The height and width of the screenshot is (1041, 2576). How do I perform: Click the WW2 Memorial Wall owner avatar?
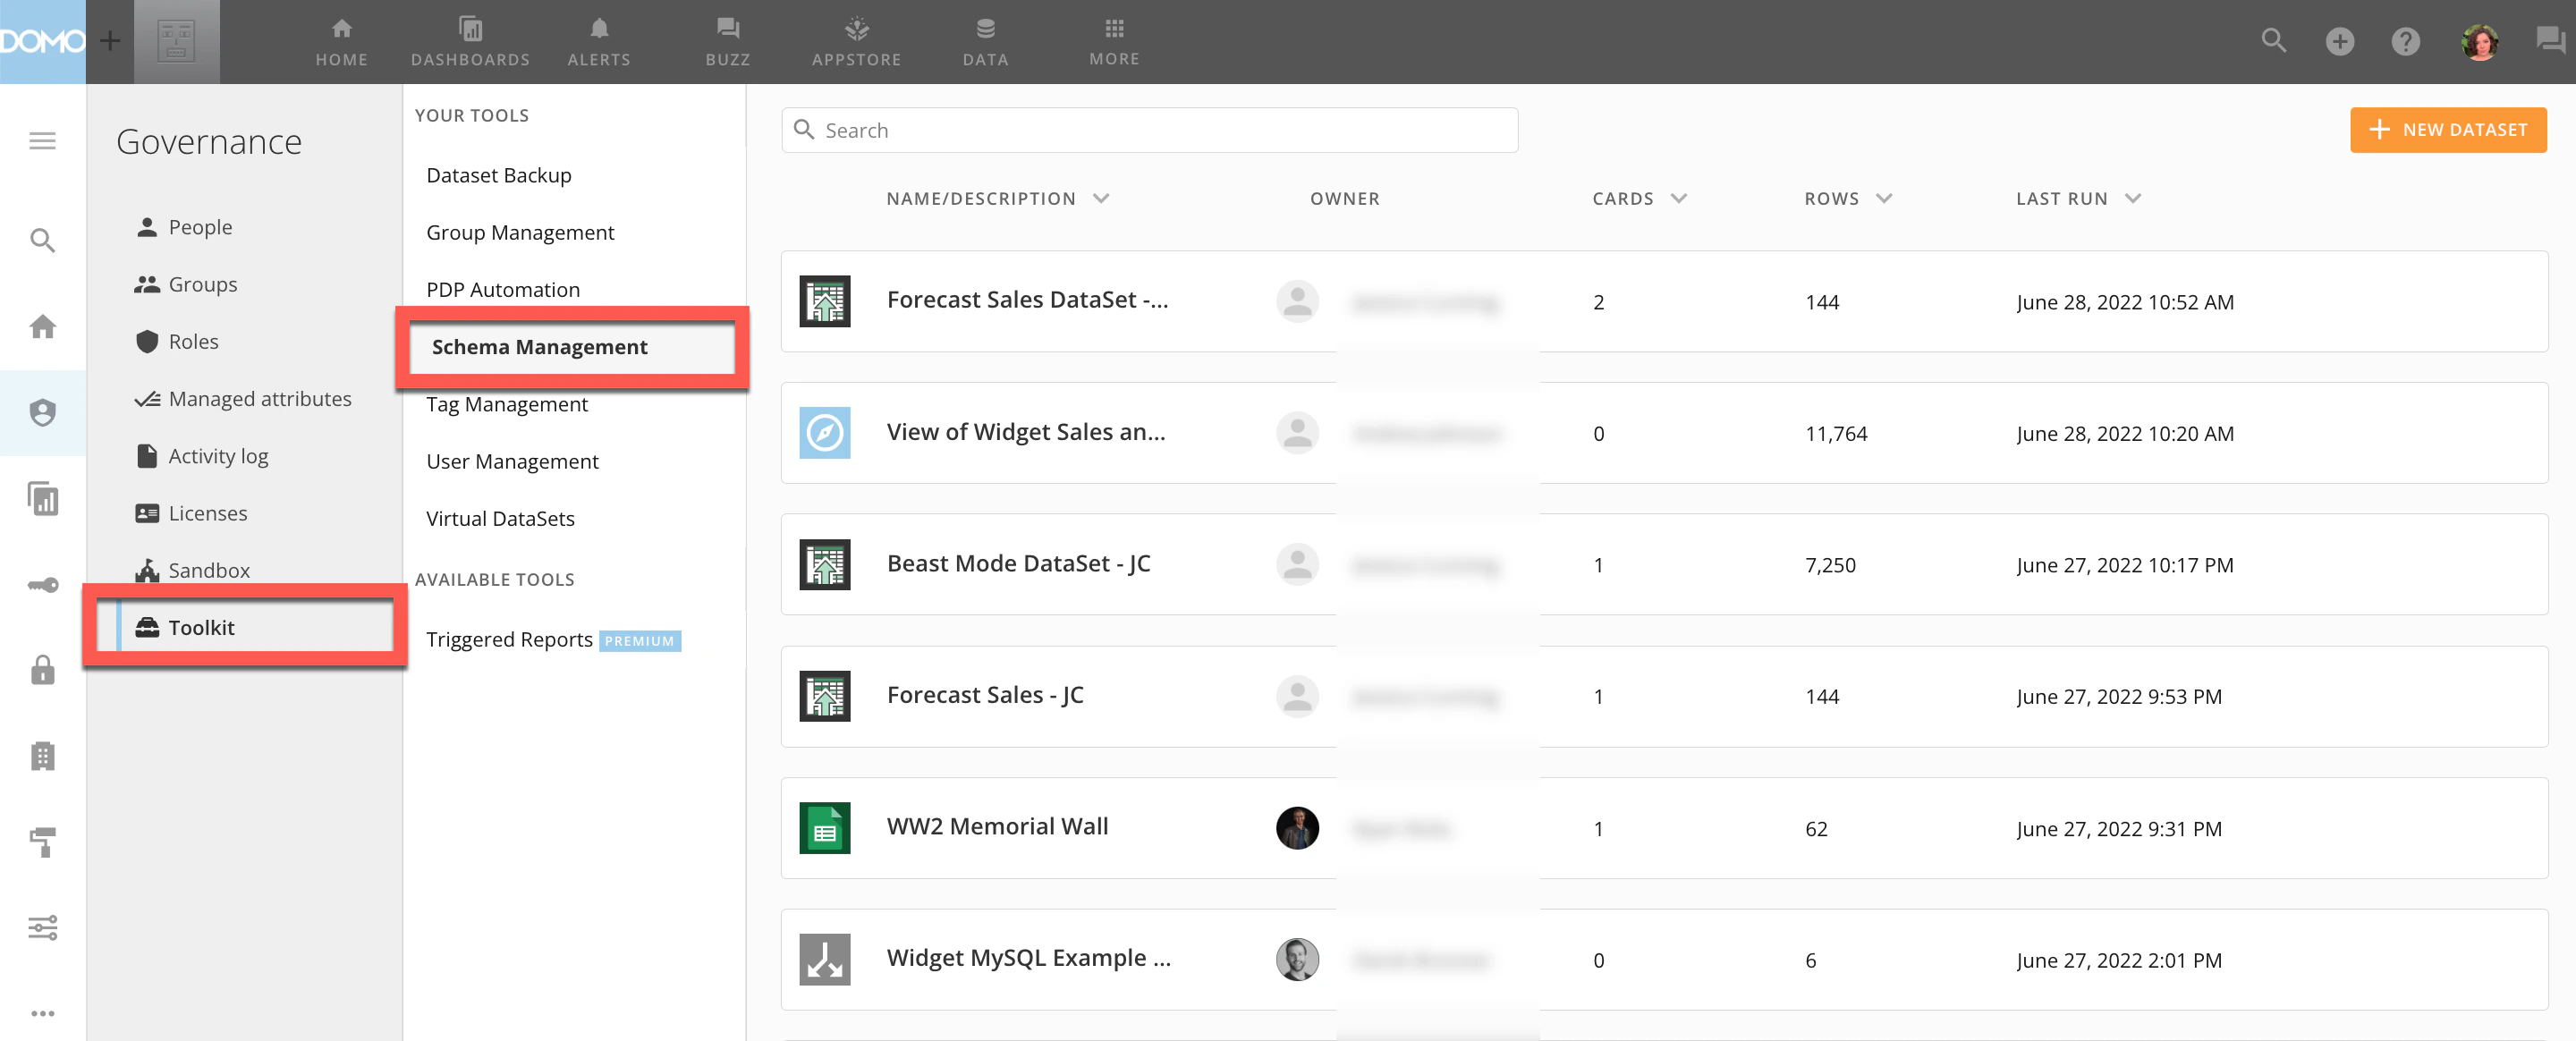(1297, 828)
